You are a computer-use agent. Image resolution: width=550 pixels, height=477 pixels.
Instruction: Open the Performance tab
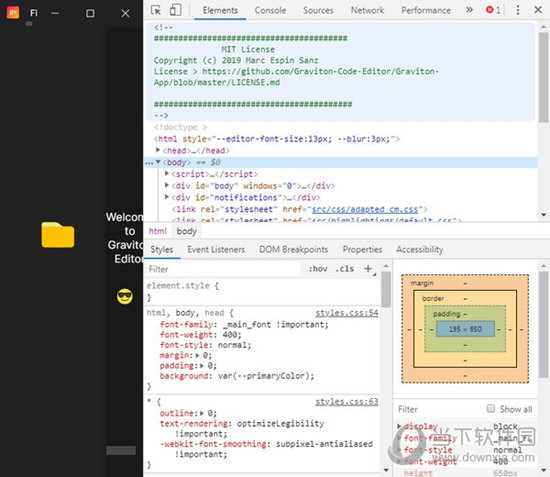click(x=426, y=10)
